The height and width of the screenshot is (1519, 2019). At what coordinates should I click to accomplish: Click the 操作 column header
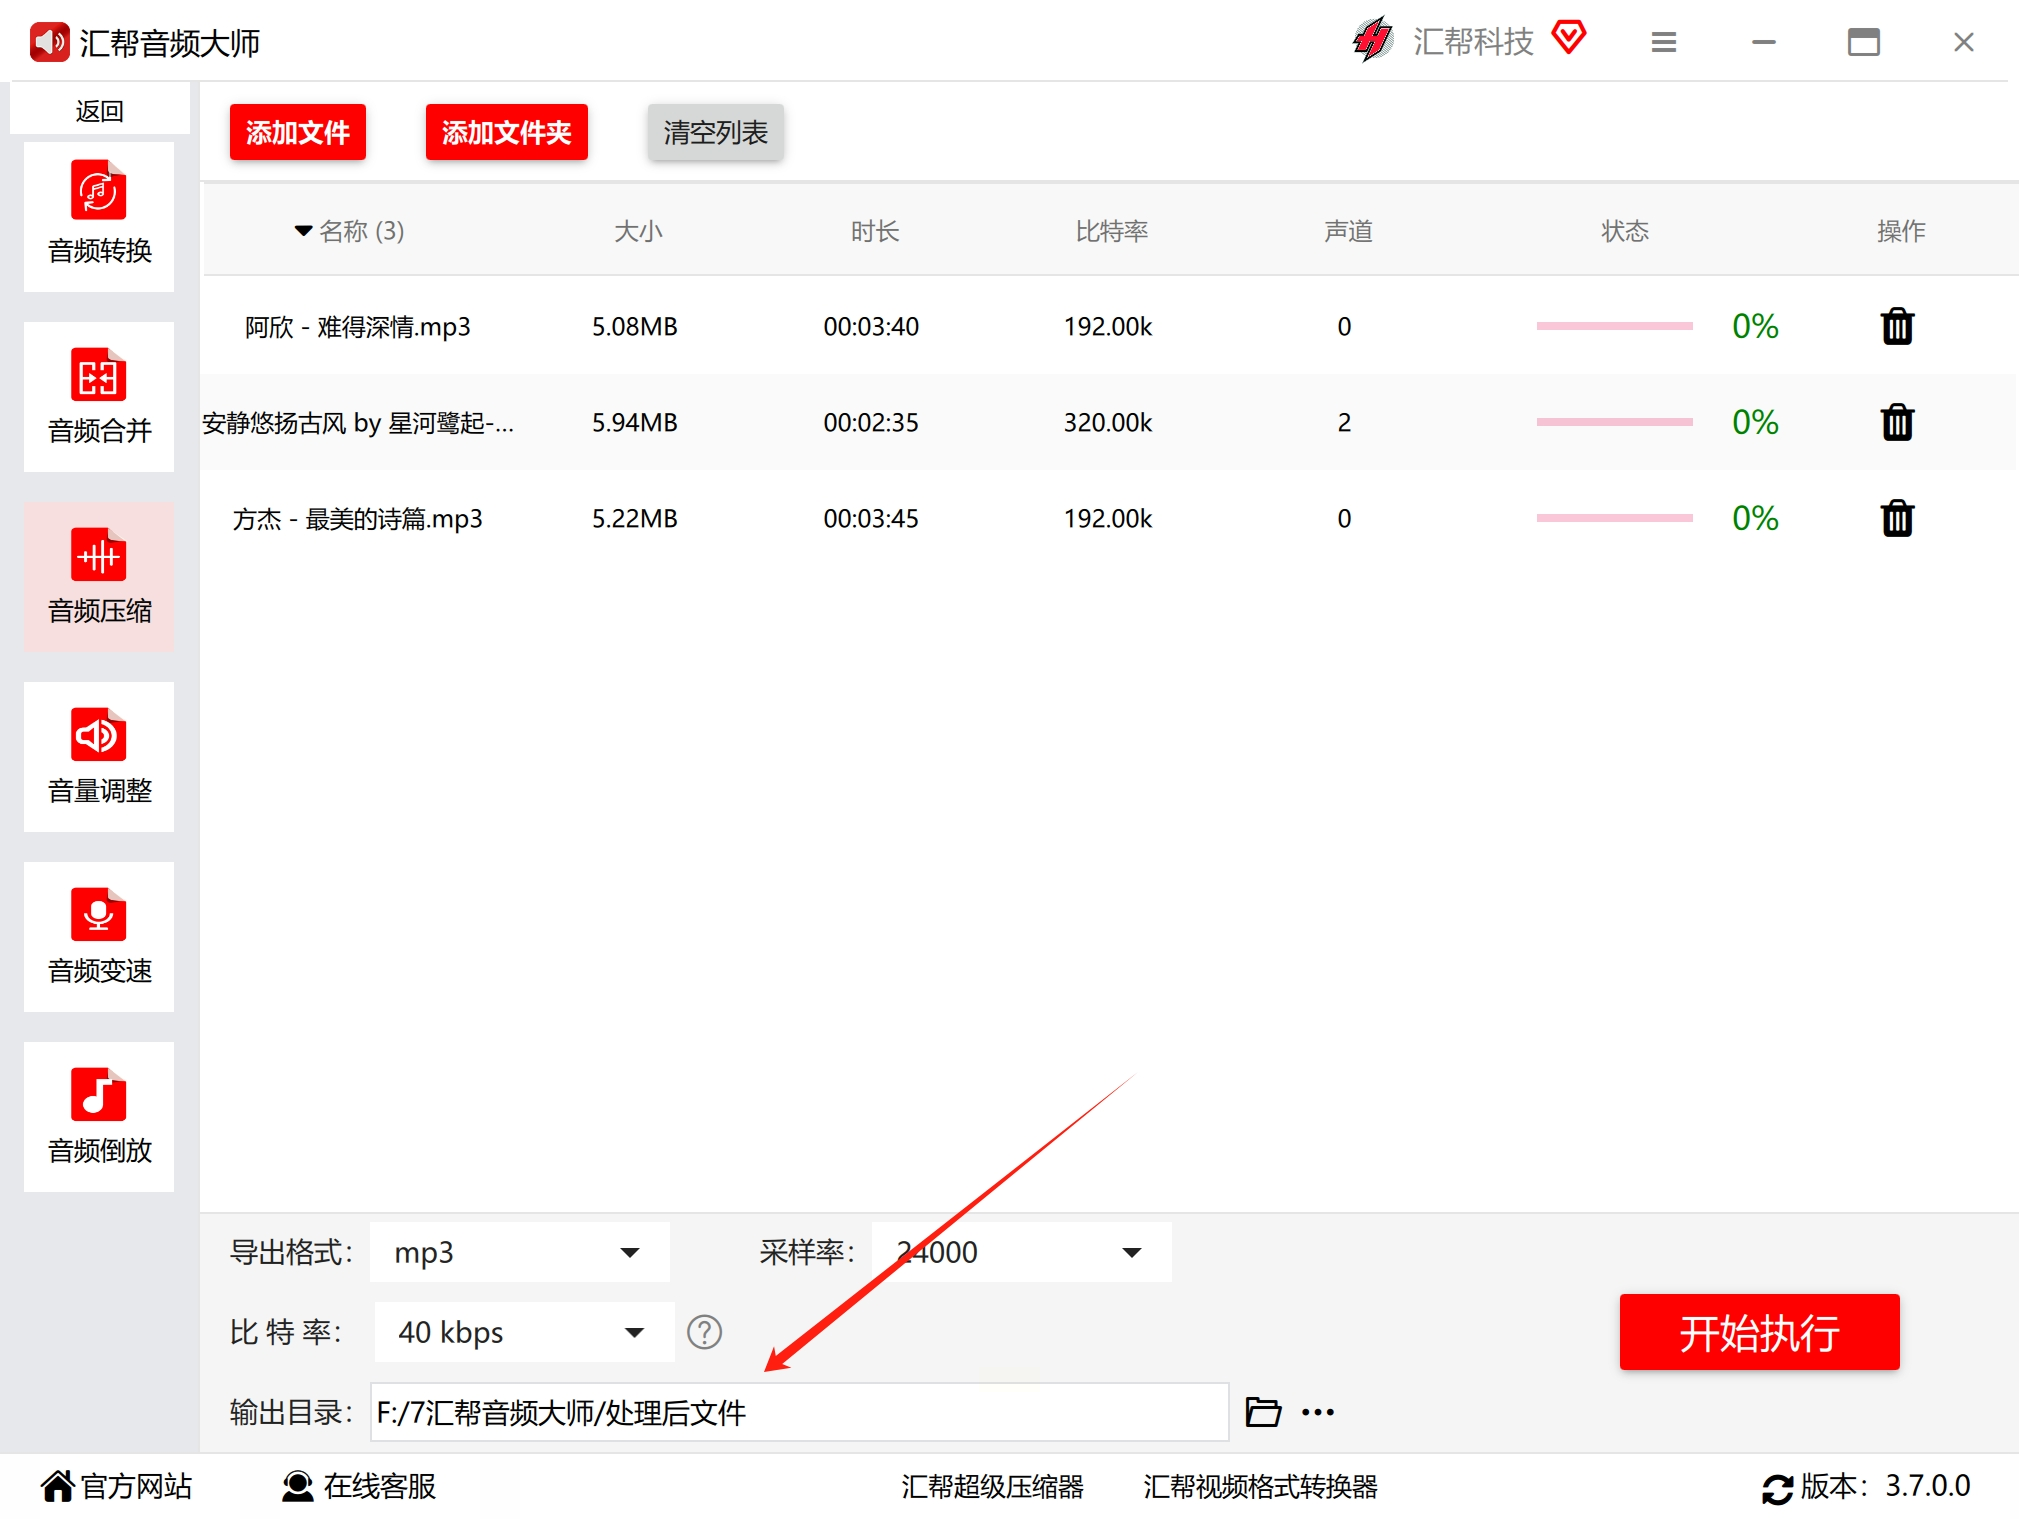pos(1901,231)
